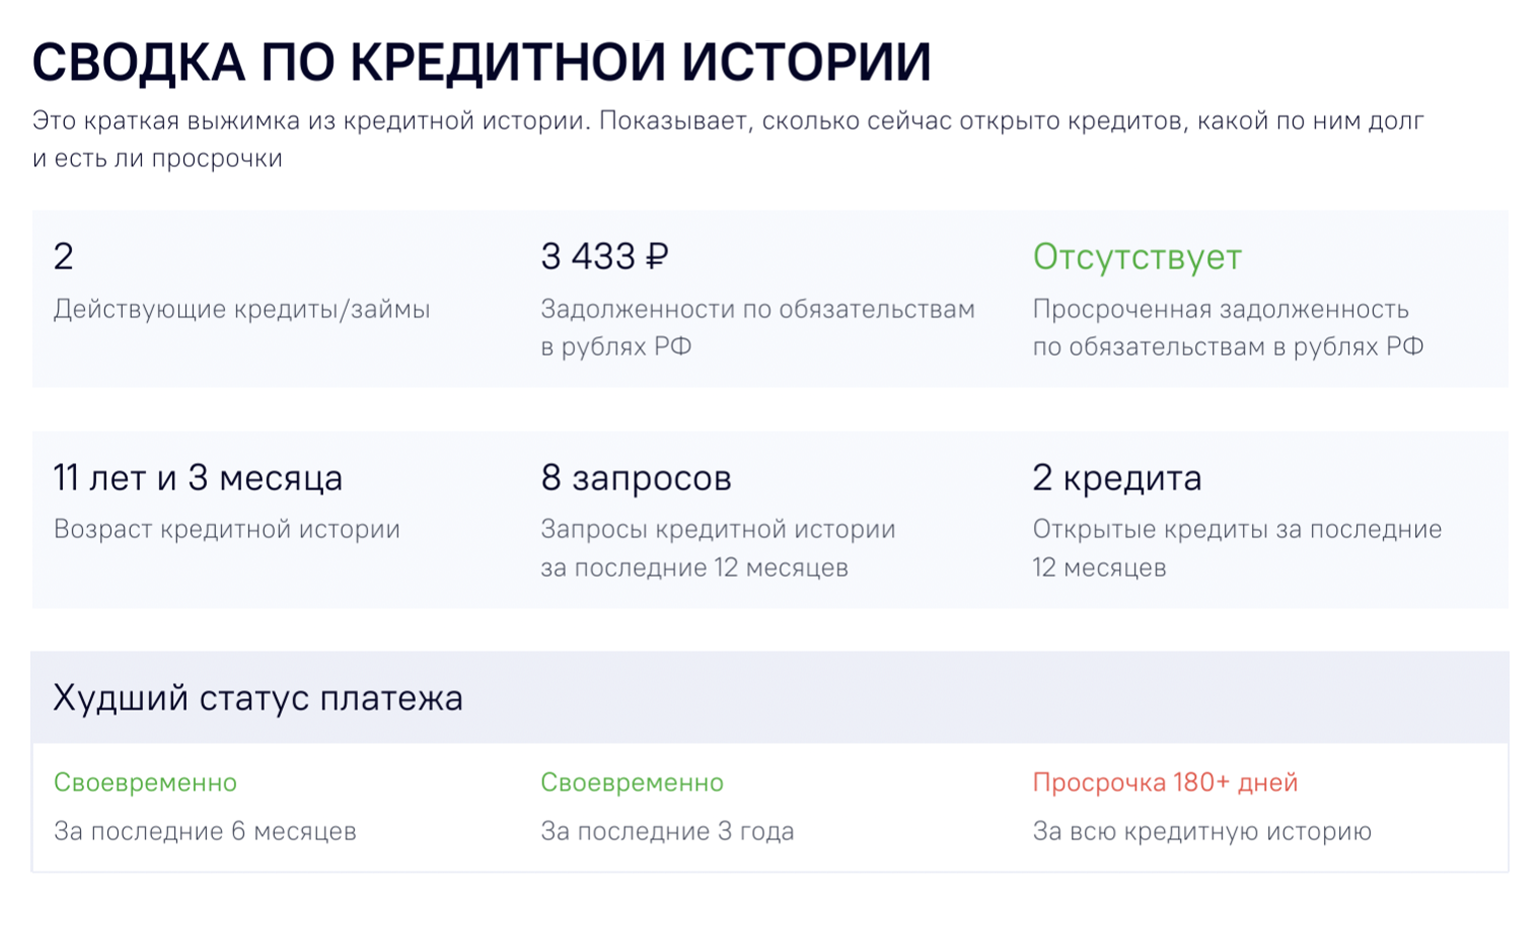Click the description starting "Это краткая выжимка"

[728, 139]
